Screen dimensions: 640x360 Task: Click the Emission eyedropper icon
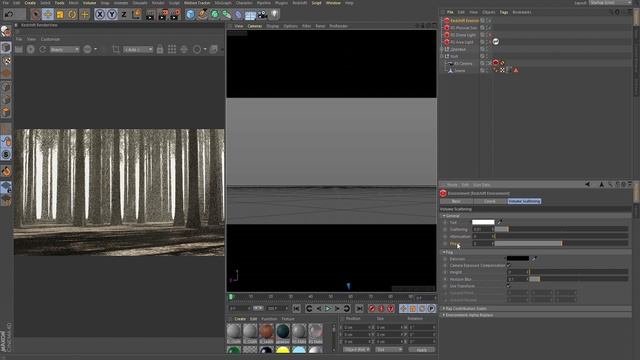[534, 259]
